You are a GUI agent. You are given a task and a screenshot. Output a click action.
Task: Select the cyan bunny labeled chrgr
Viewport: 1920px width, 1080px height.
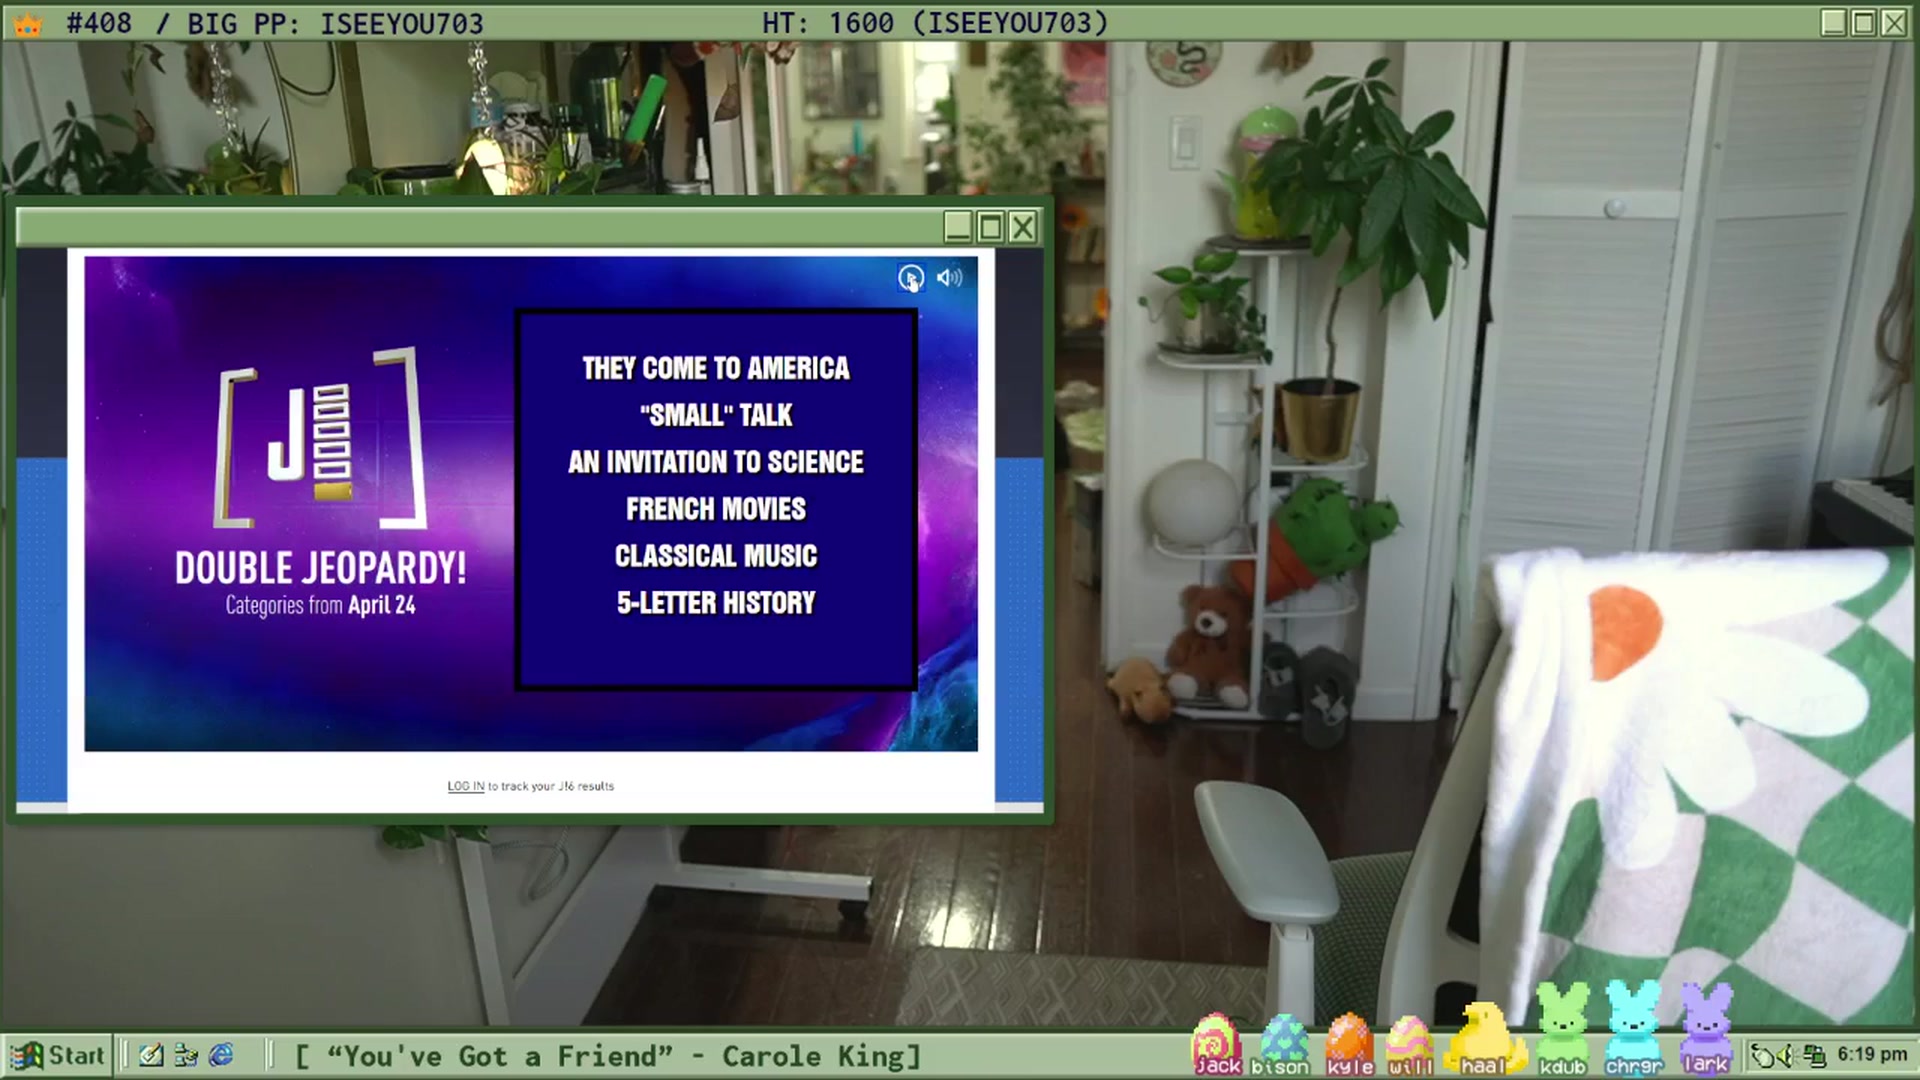point(1633,1030)
